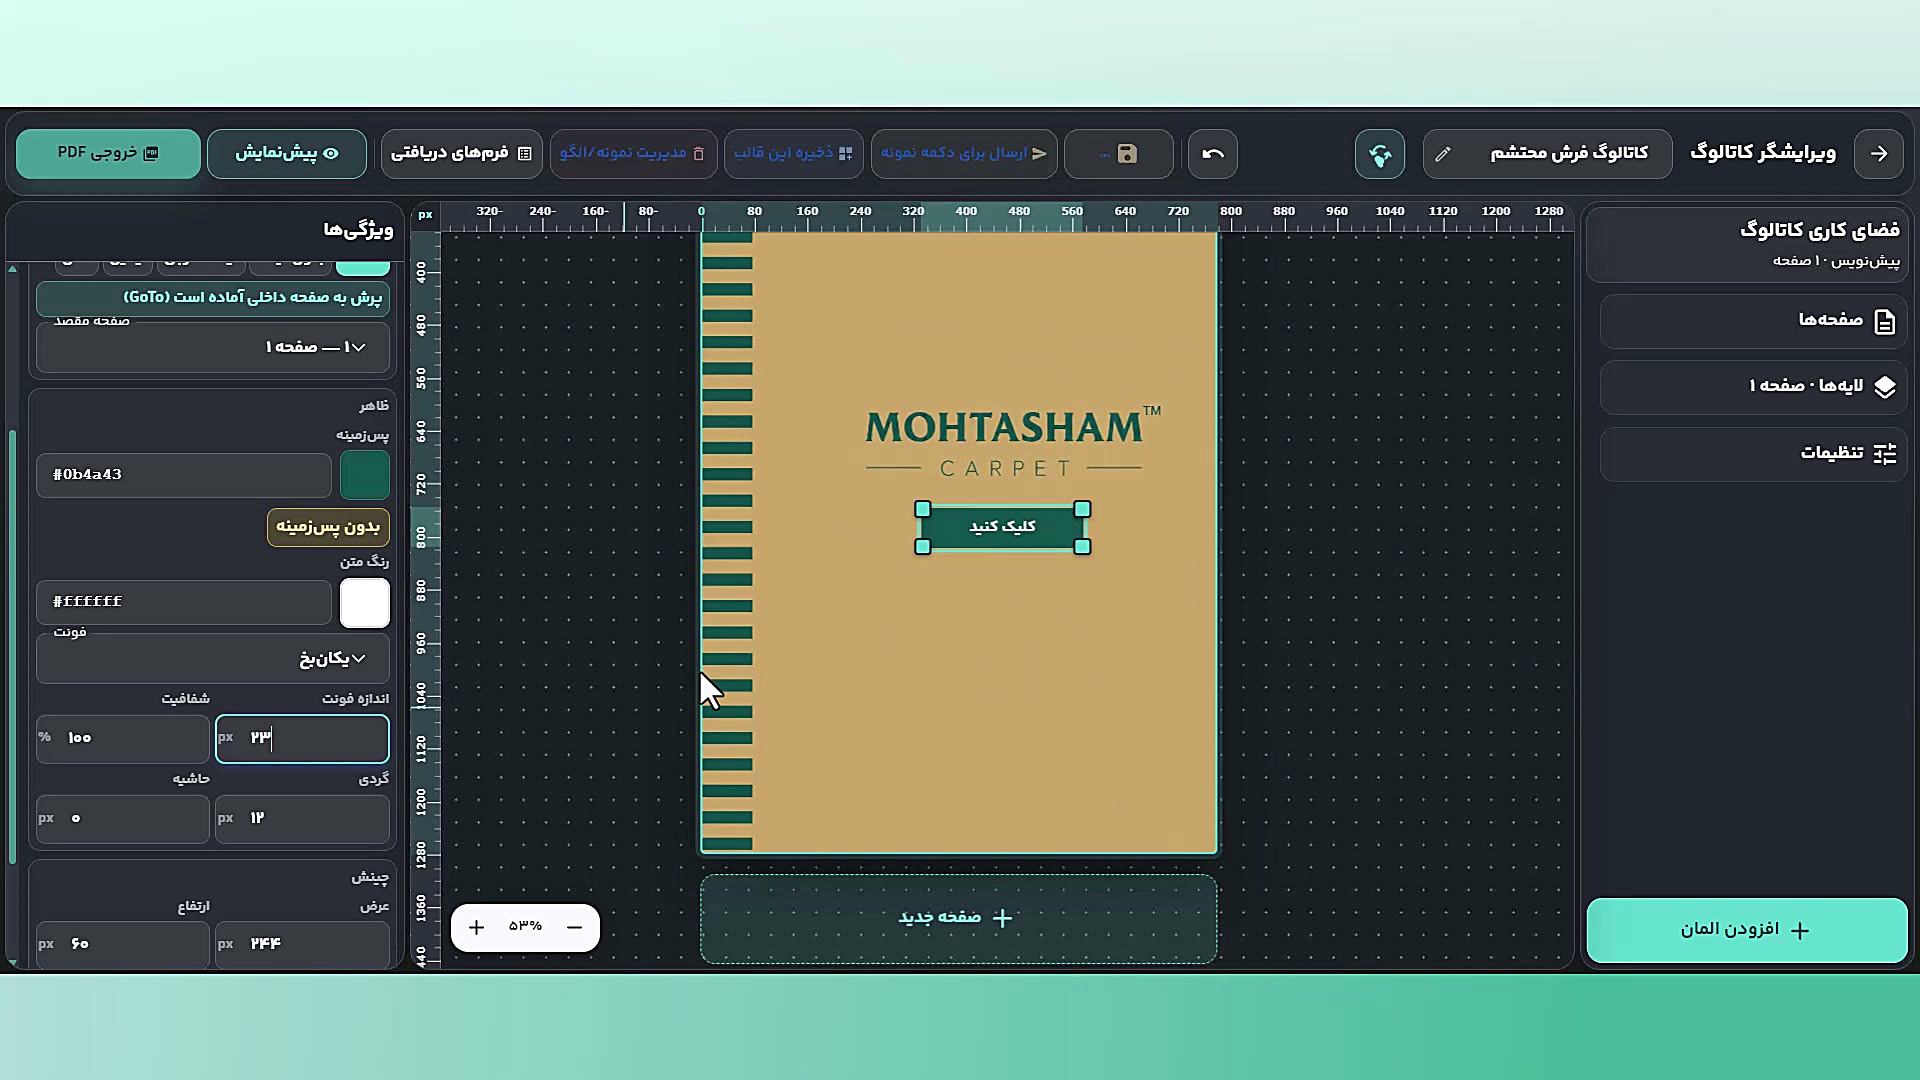
Task: Click the شفافیت opacity field
Action: pyautogui.click(x=123, y=738)
